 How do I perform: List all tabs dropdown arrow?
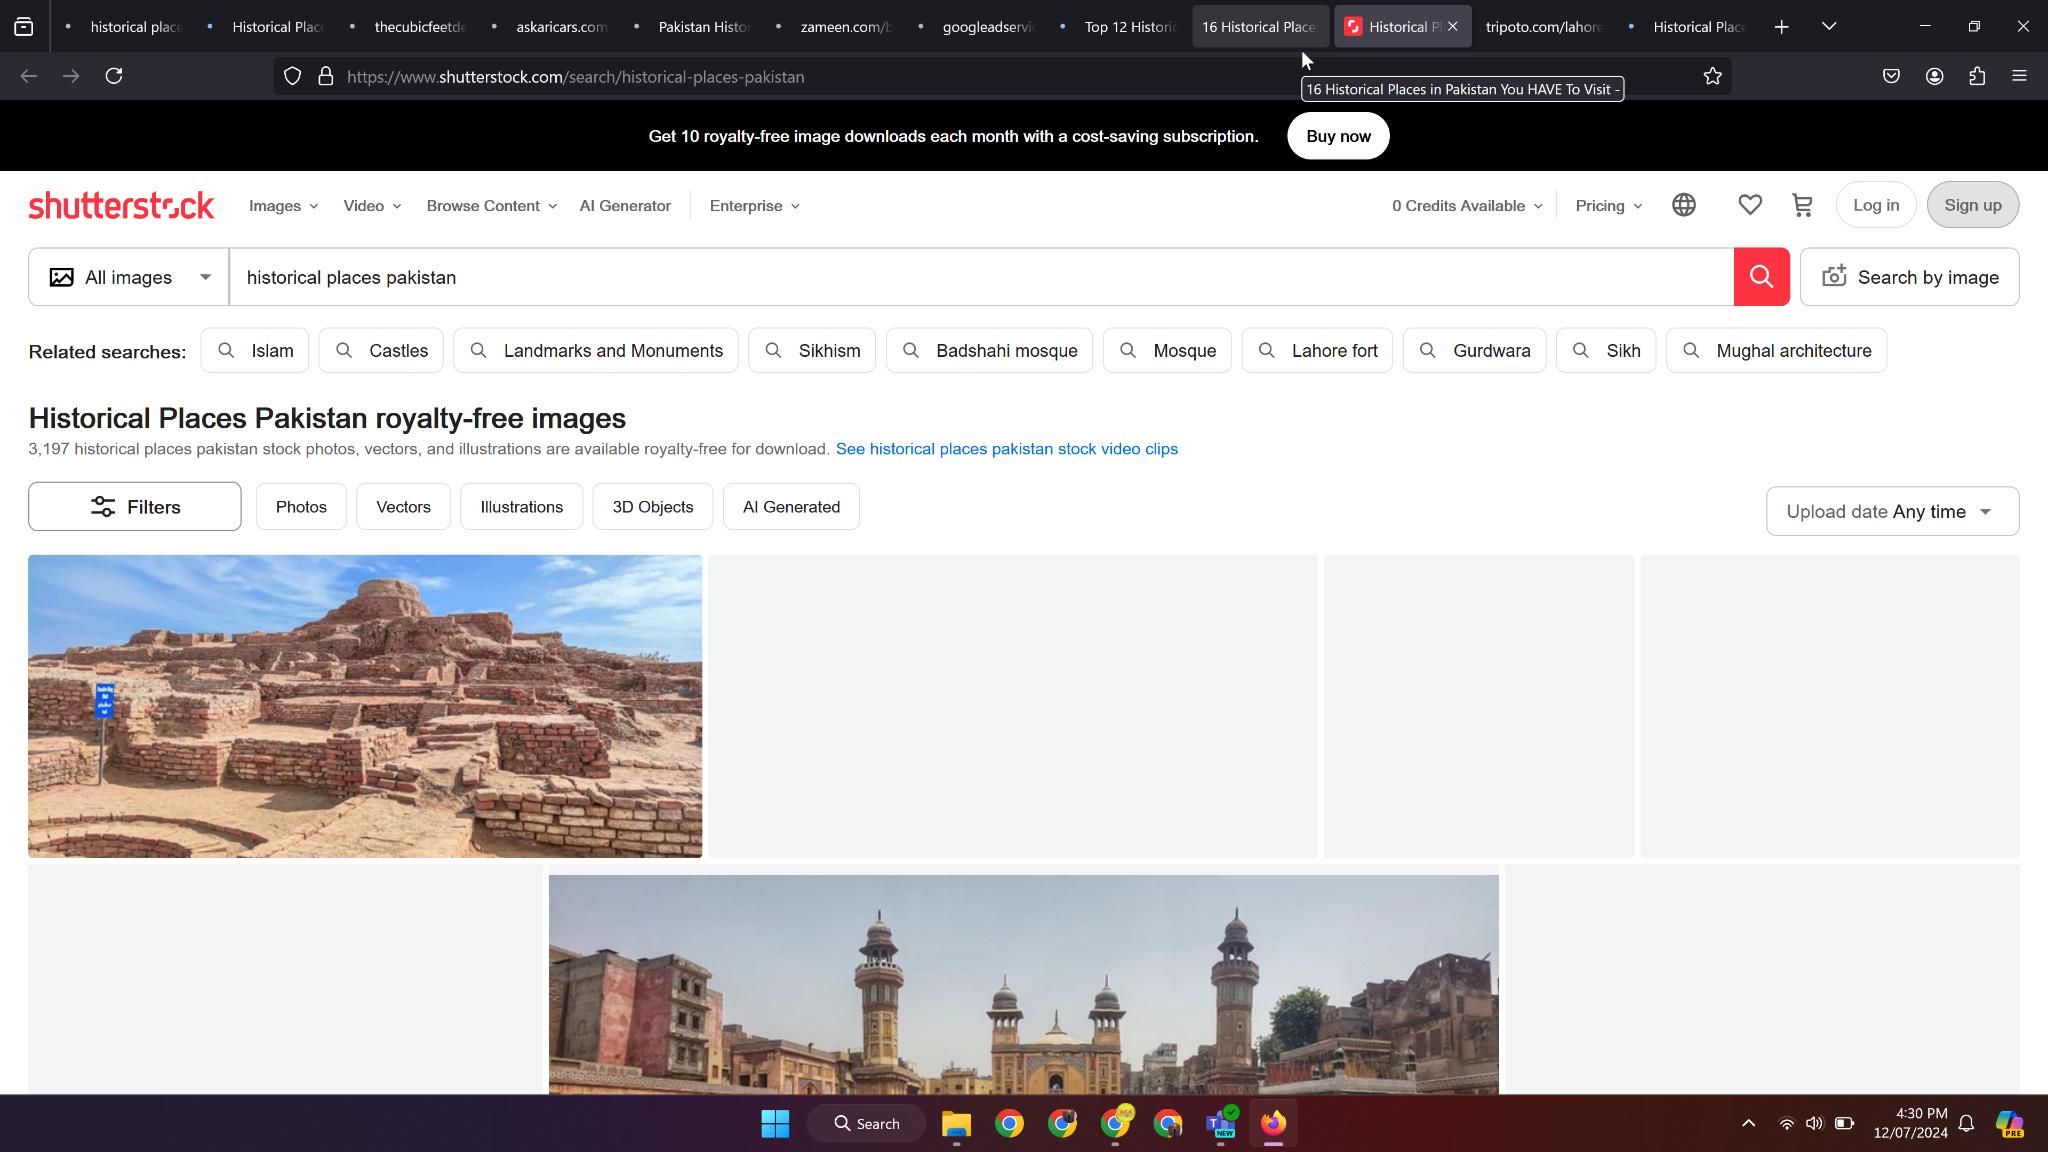(1829, 27)
